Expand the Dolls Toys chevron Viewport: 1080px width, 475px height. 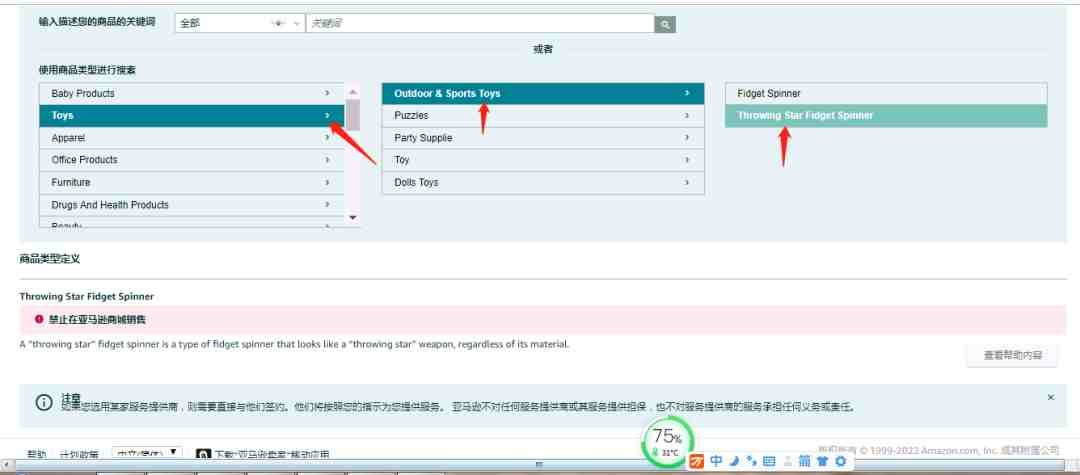(687, 182)
